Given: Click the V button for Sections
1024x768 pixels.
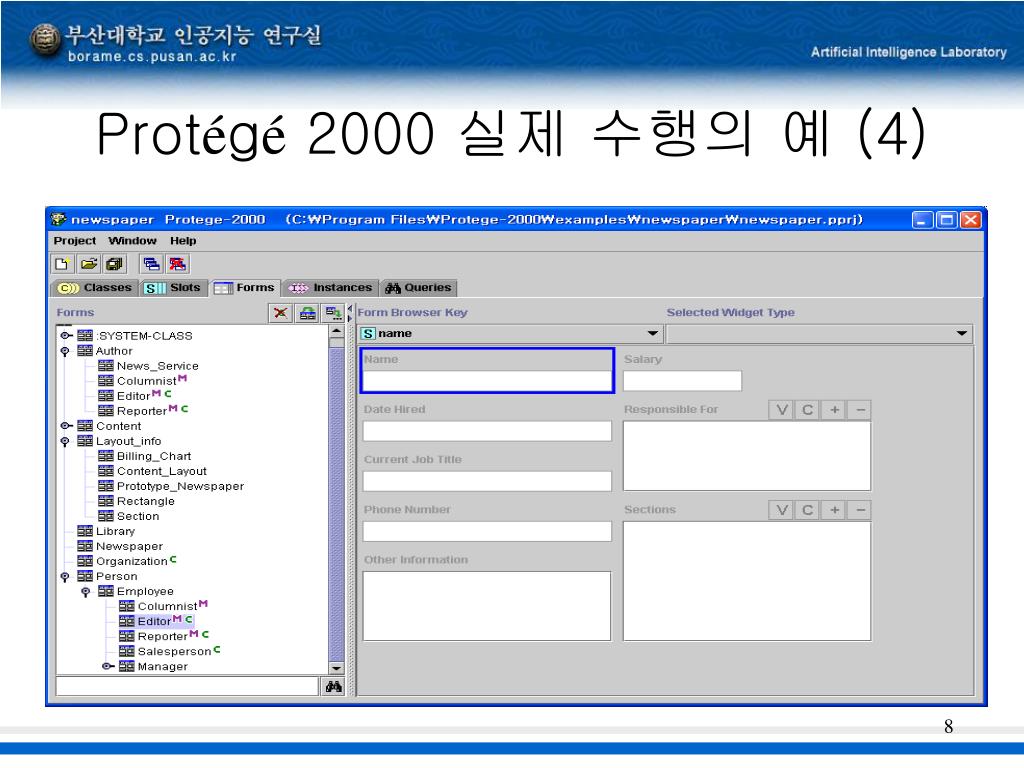Looking at the screenshot, I should point(782,509).
